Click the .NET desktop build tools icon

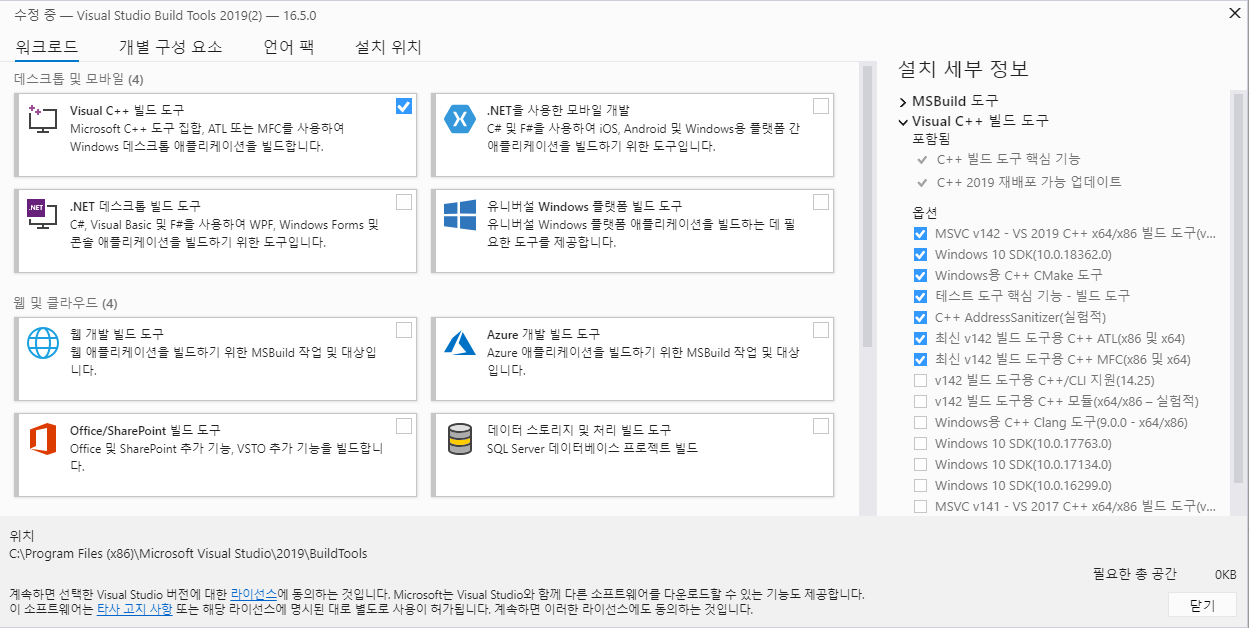click(x=43, y=214)
